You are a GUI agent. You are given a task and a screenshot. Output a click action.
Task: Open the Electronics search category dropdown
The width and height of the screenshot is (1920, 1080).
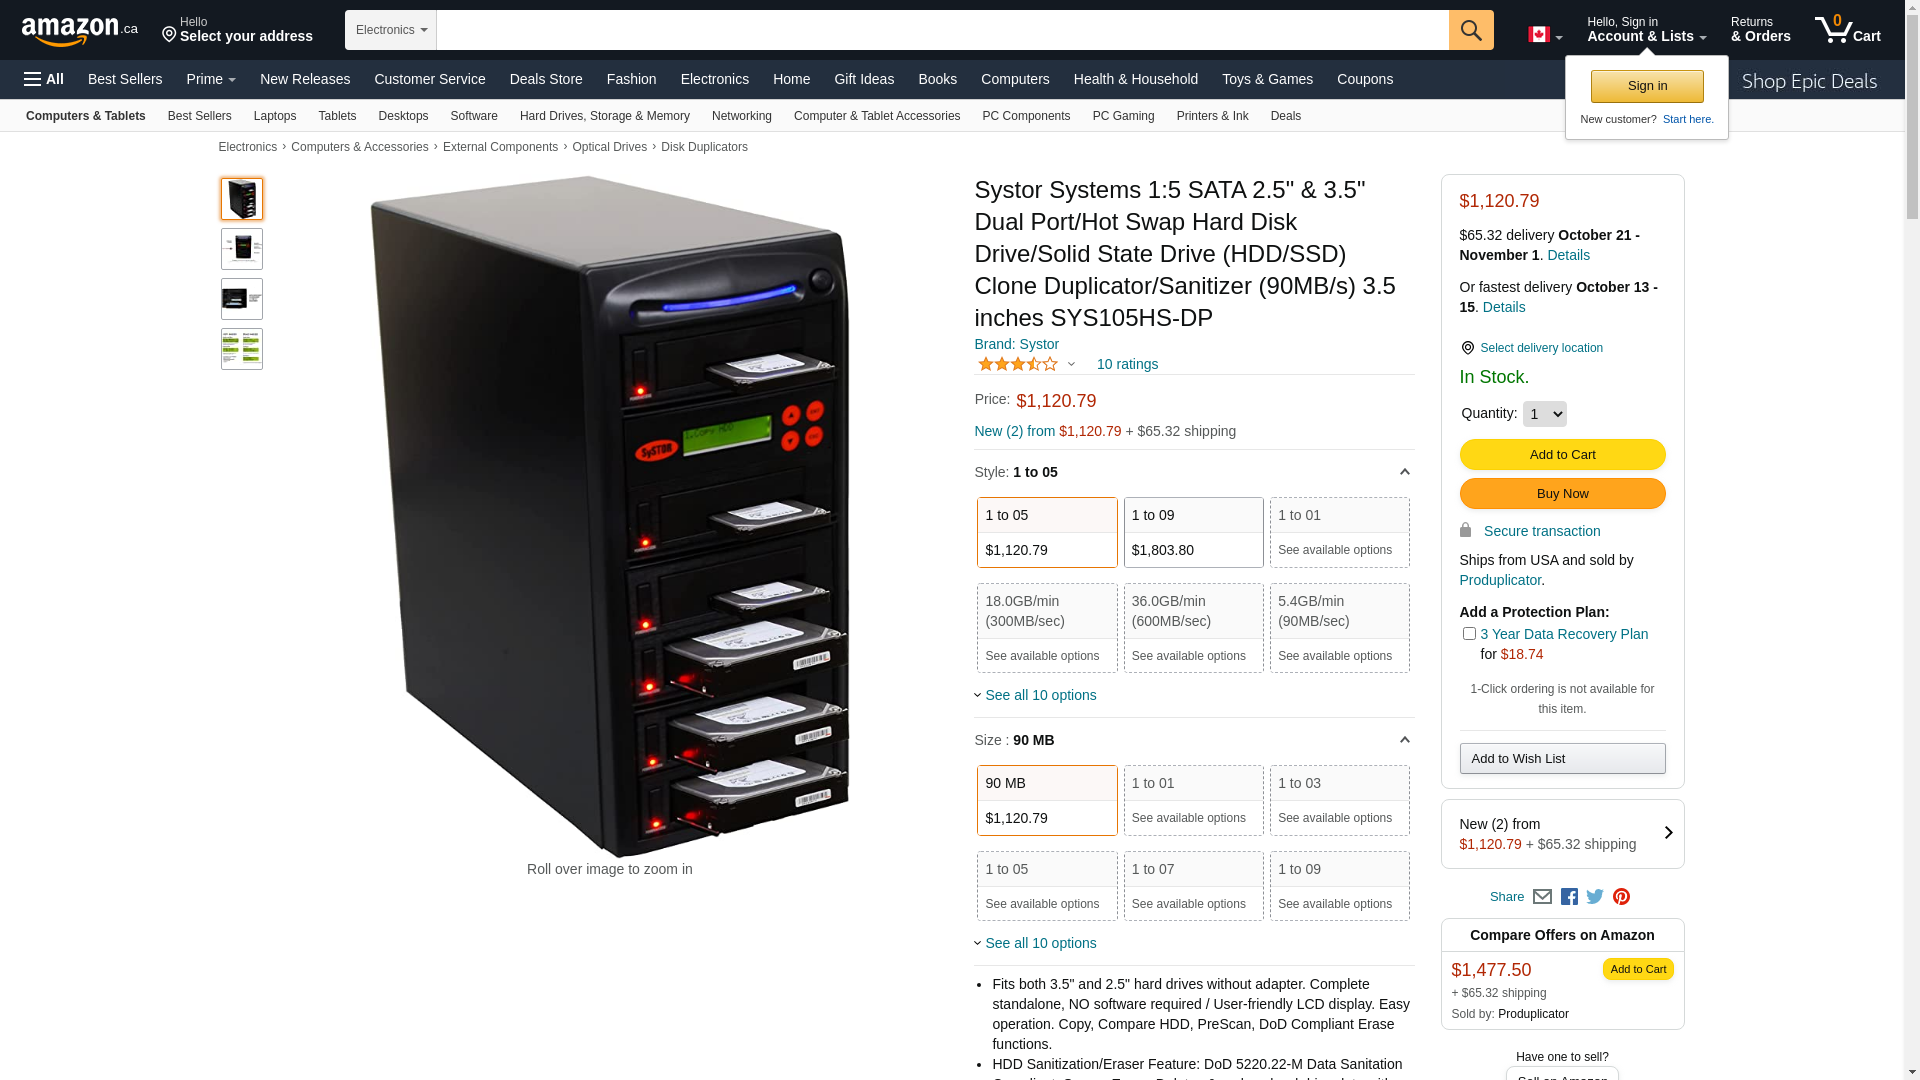click(391, 30)
